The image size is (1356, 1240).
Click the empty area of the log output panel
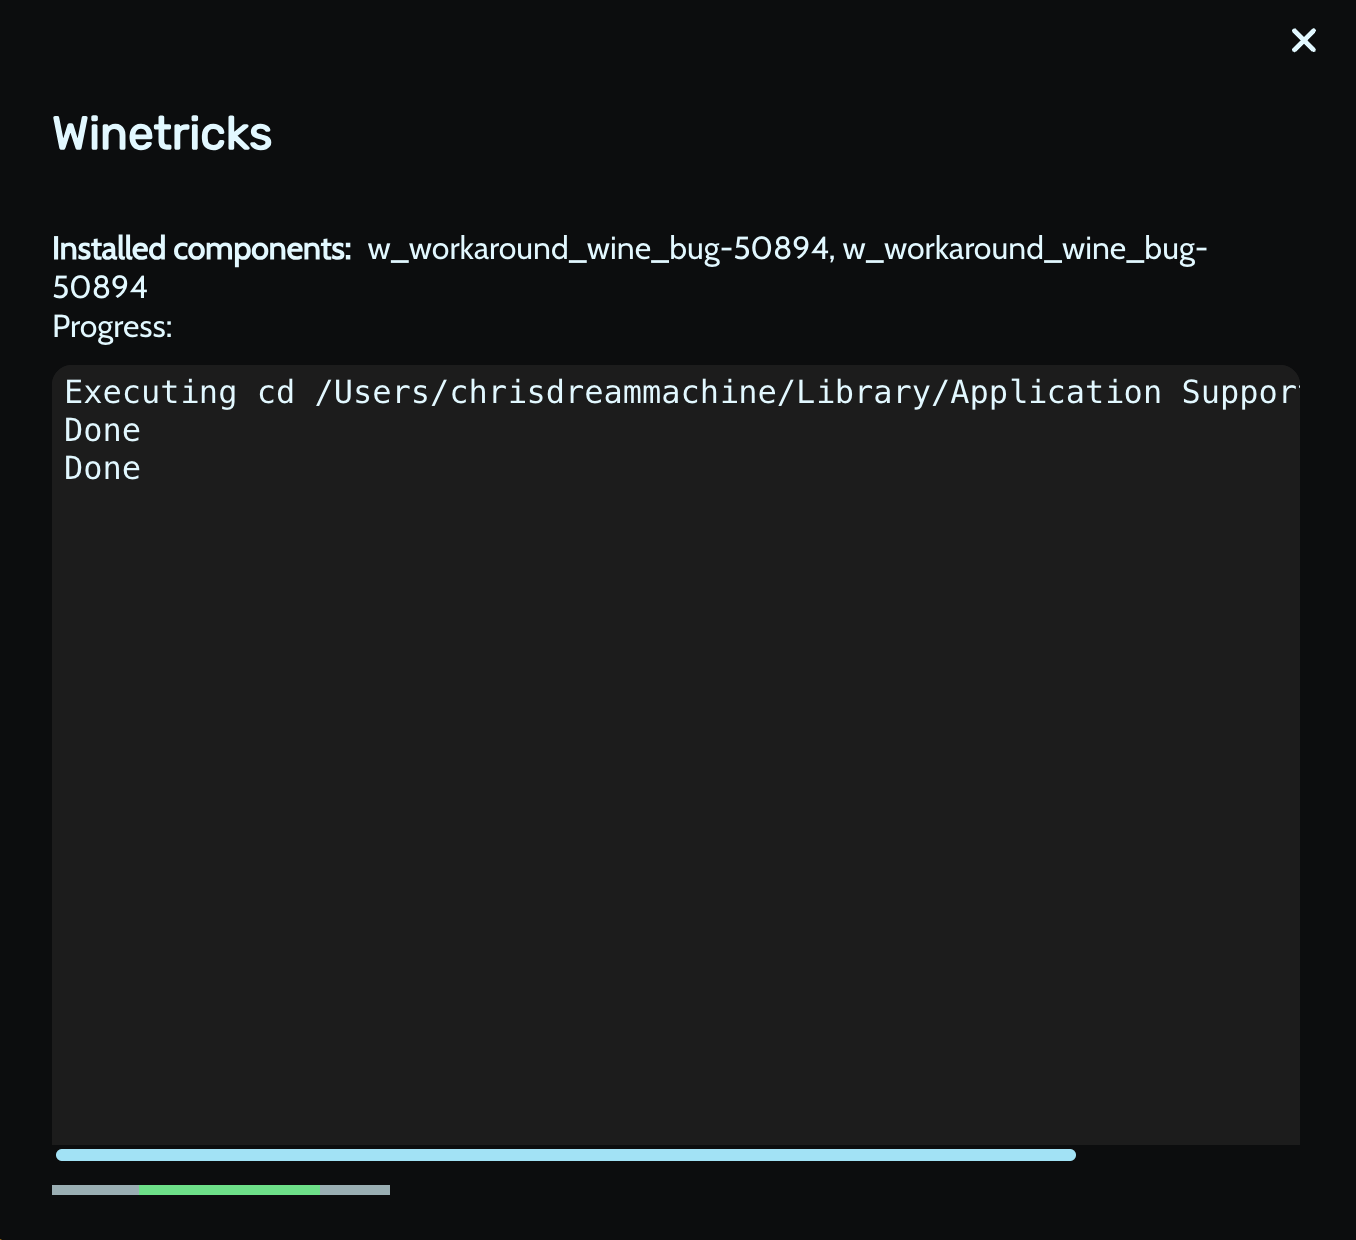coord(676,800)
